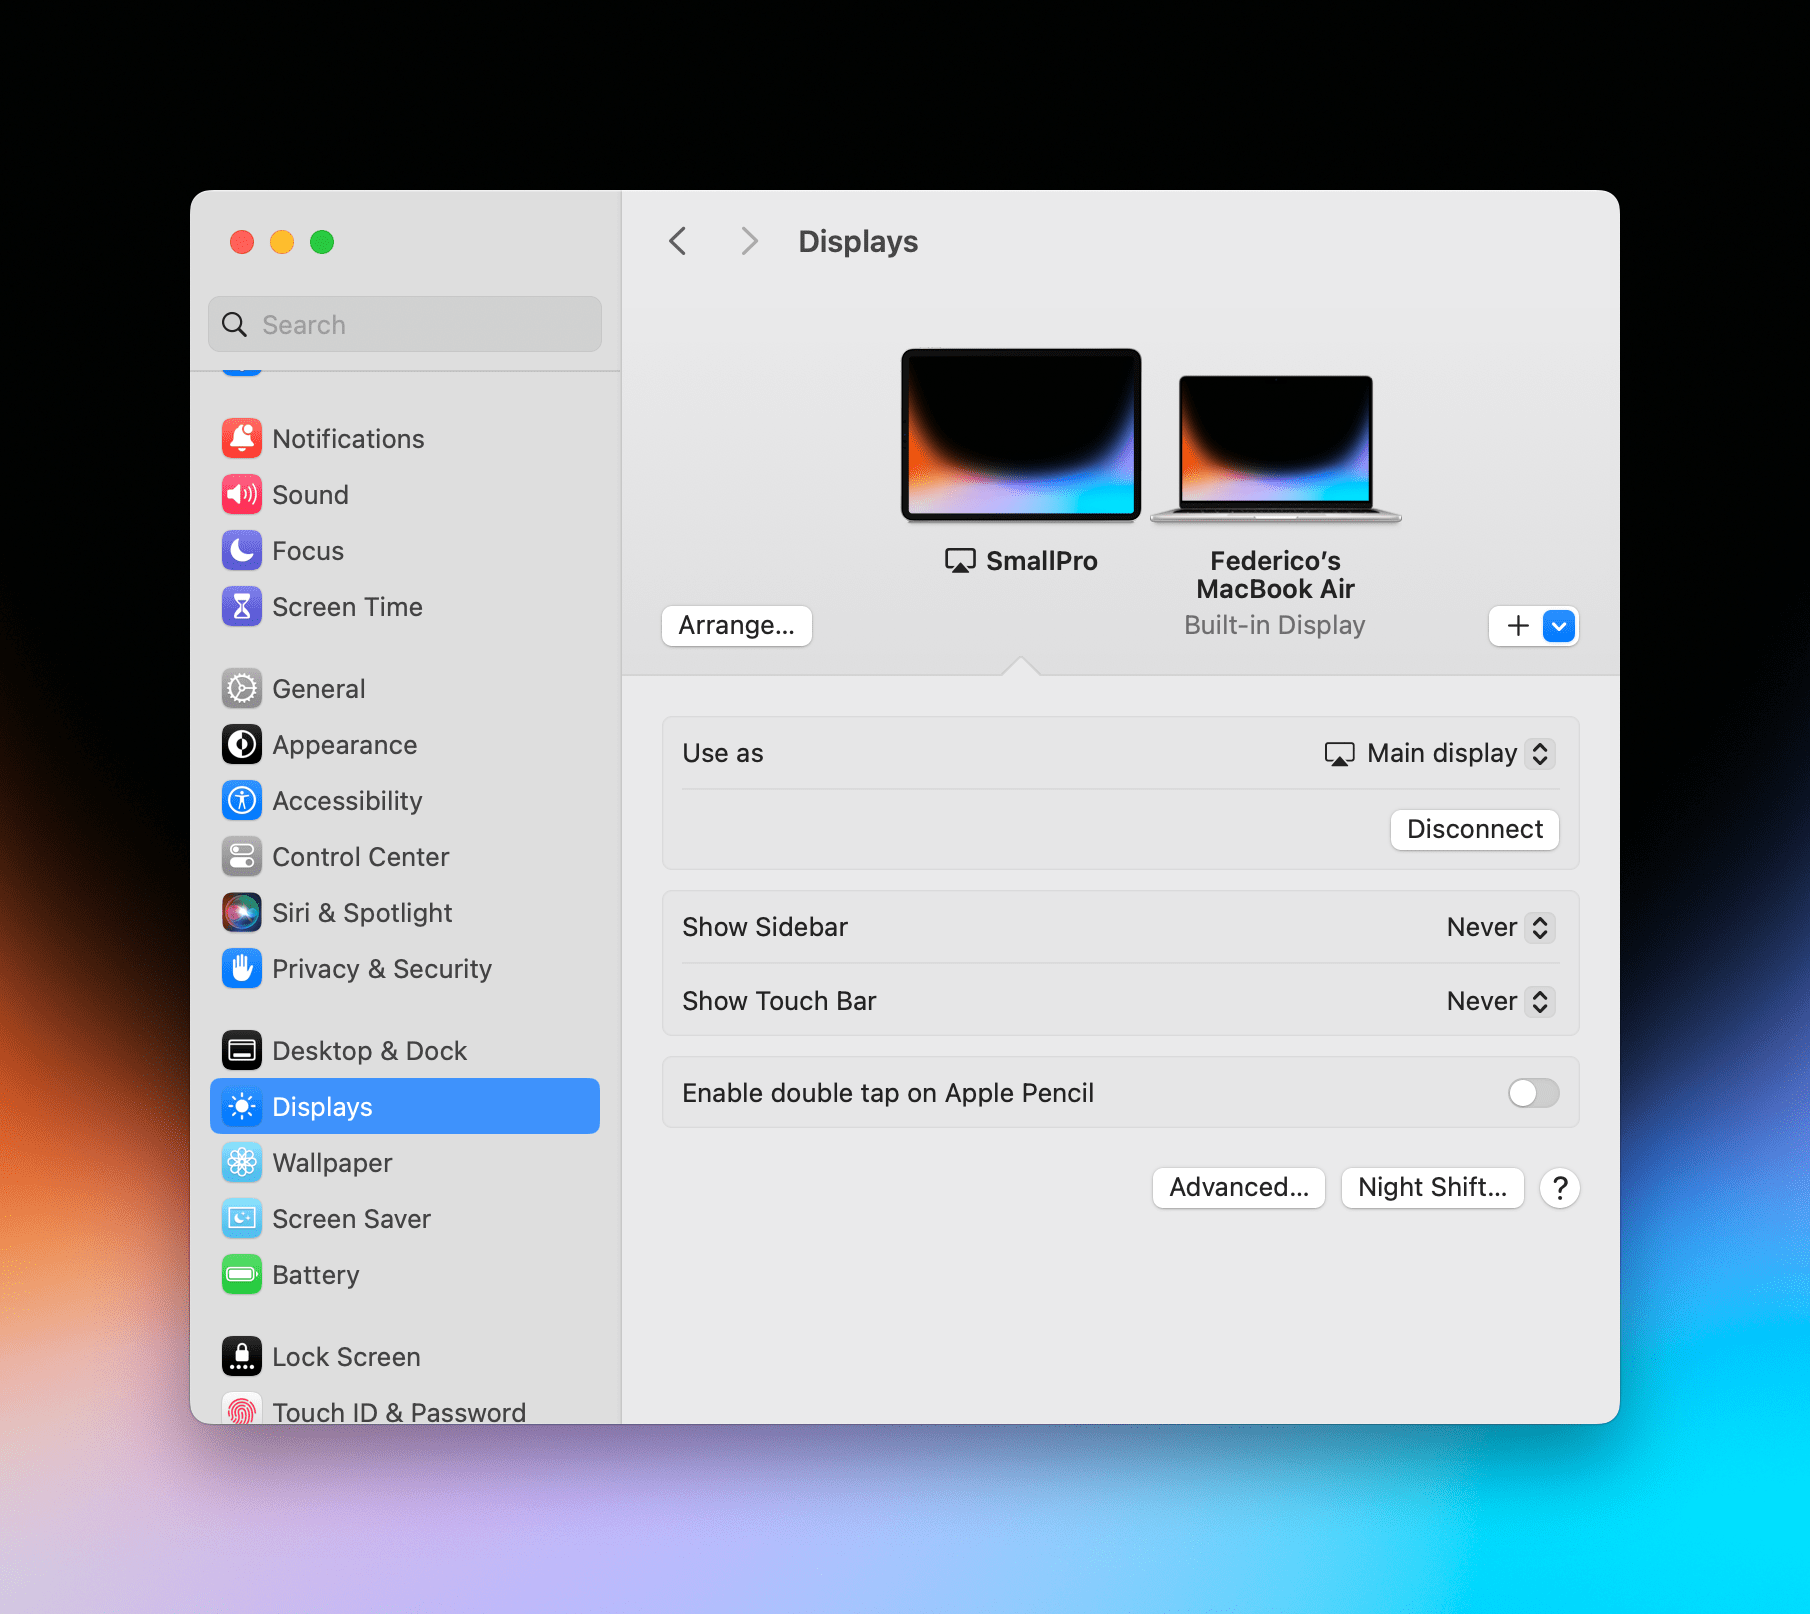Select Appearance in the sidebar
Viewport: 1810px width, 1614px height.
405,744
